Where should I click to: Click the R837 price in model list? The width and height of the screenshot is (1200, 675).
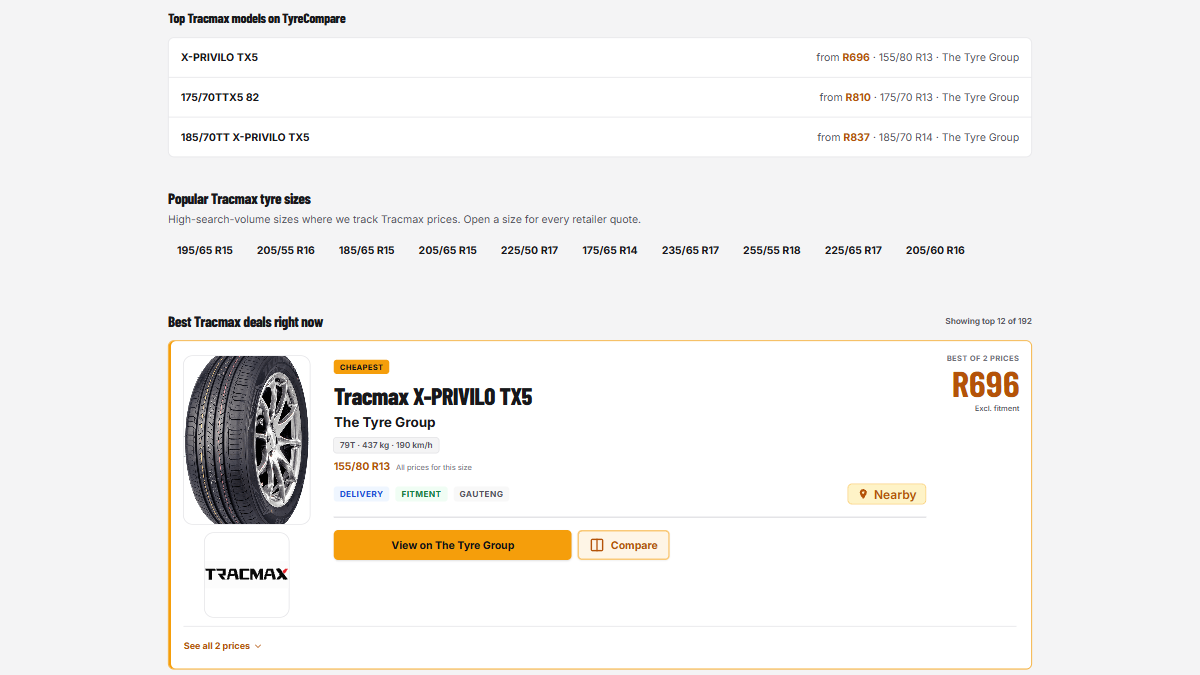(x=856, y=137)
